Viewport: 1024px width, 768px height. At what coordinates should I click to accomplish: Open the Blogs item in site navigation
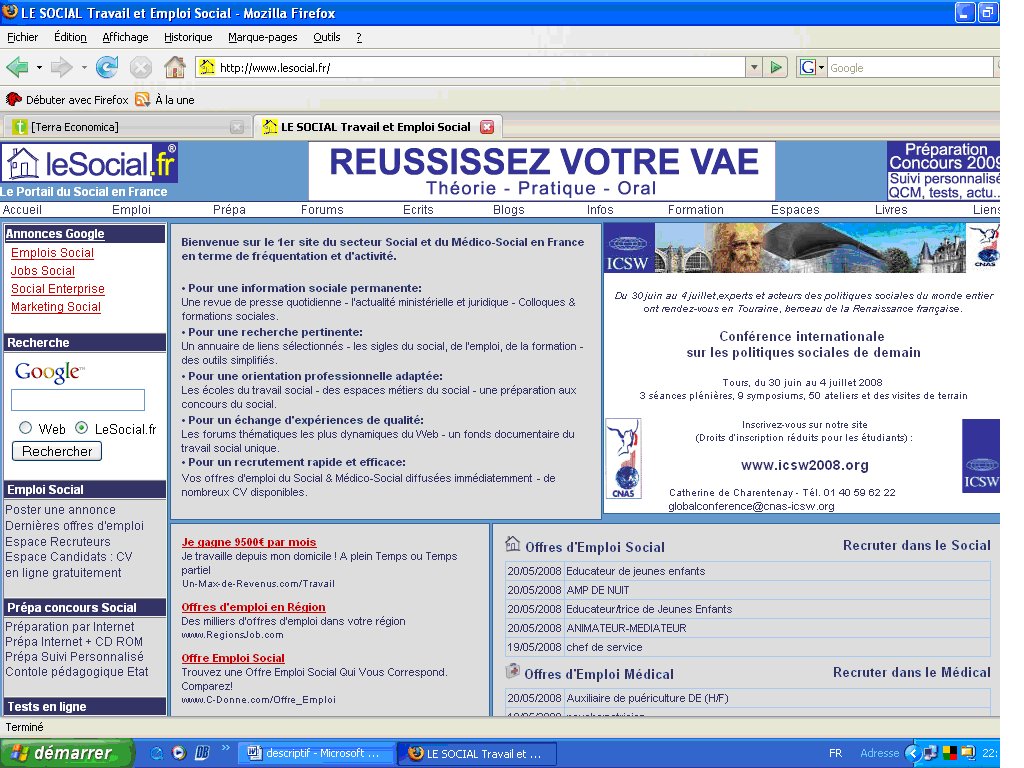click(x=509, y=210)
